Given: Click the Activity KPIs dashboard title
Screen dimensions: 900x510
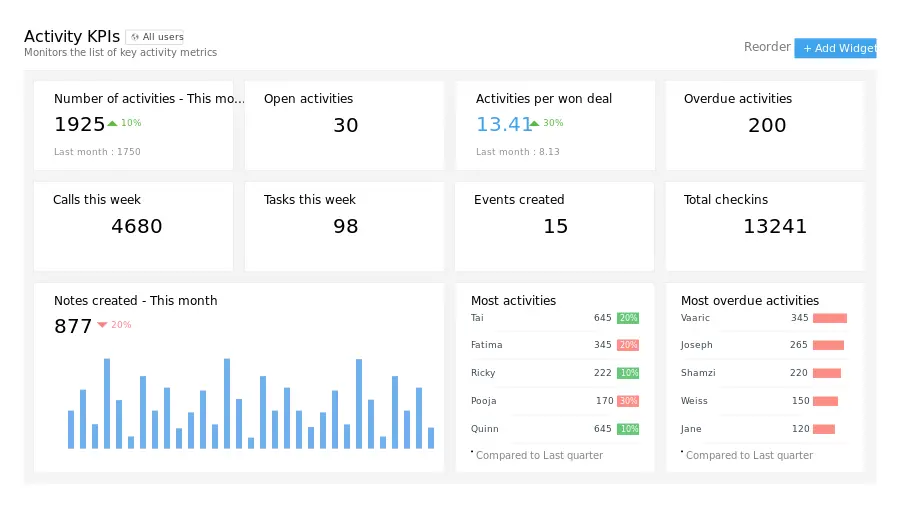Looking at the screenshot, I should pyautogui.click(x=72, y=36).
